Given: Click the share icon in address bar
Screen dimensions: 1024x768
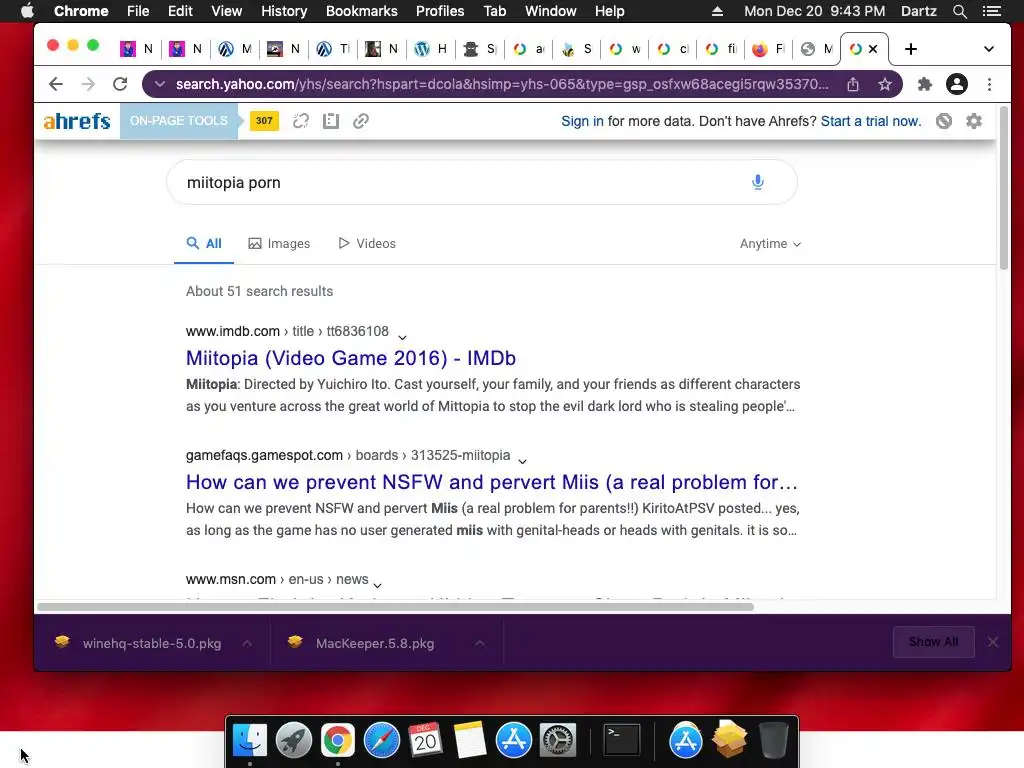Looking at the screenshot, I should [x=853, y=84].
